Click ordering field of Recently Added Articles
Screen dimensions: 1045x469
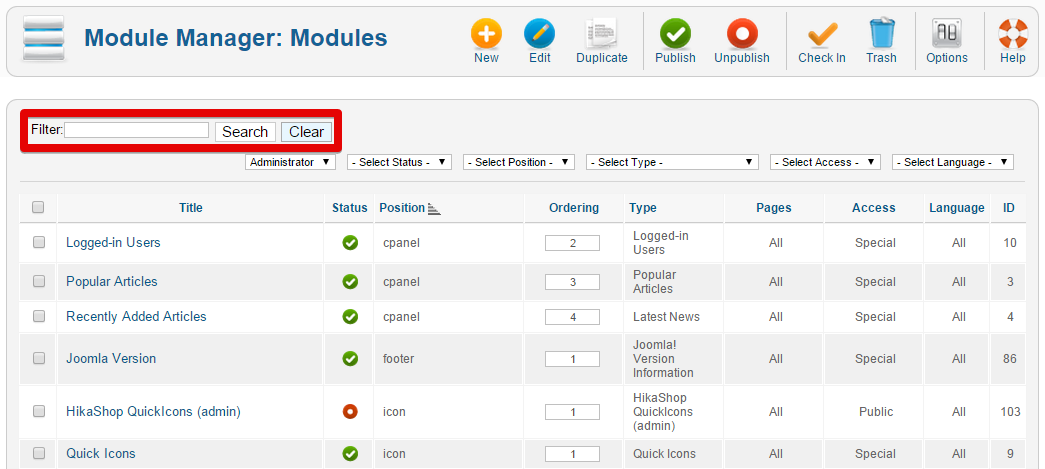[x=572, y=317]
